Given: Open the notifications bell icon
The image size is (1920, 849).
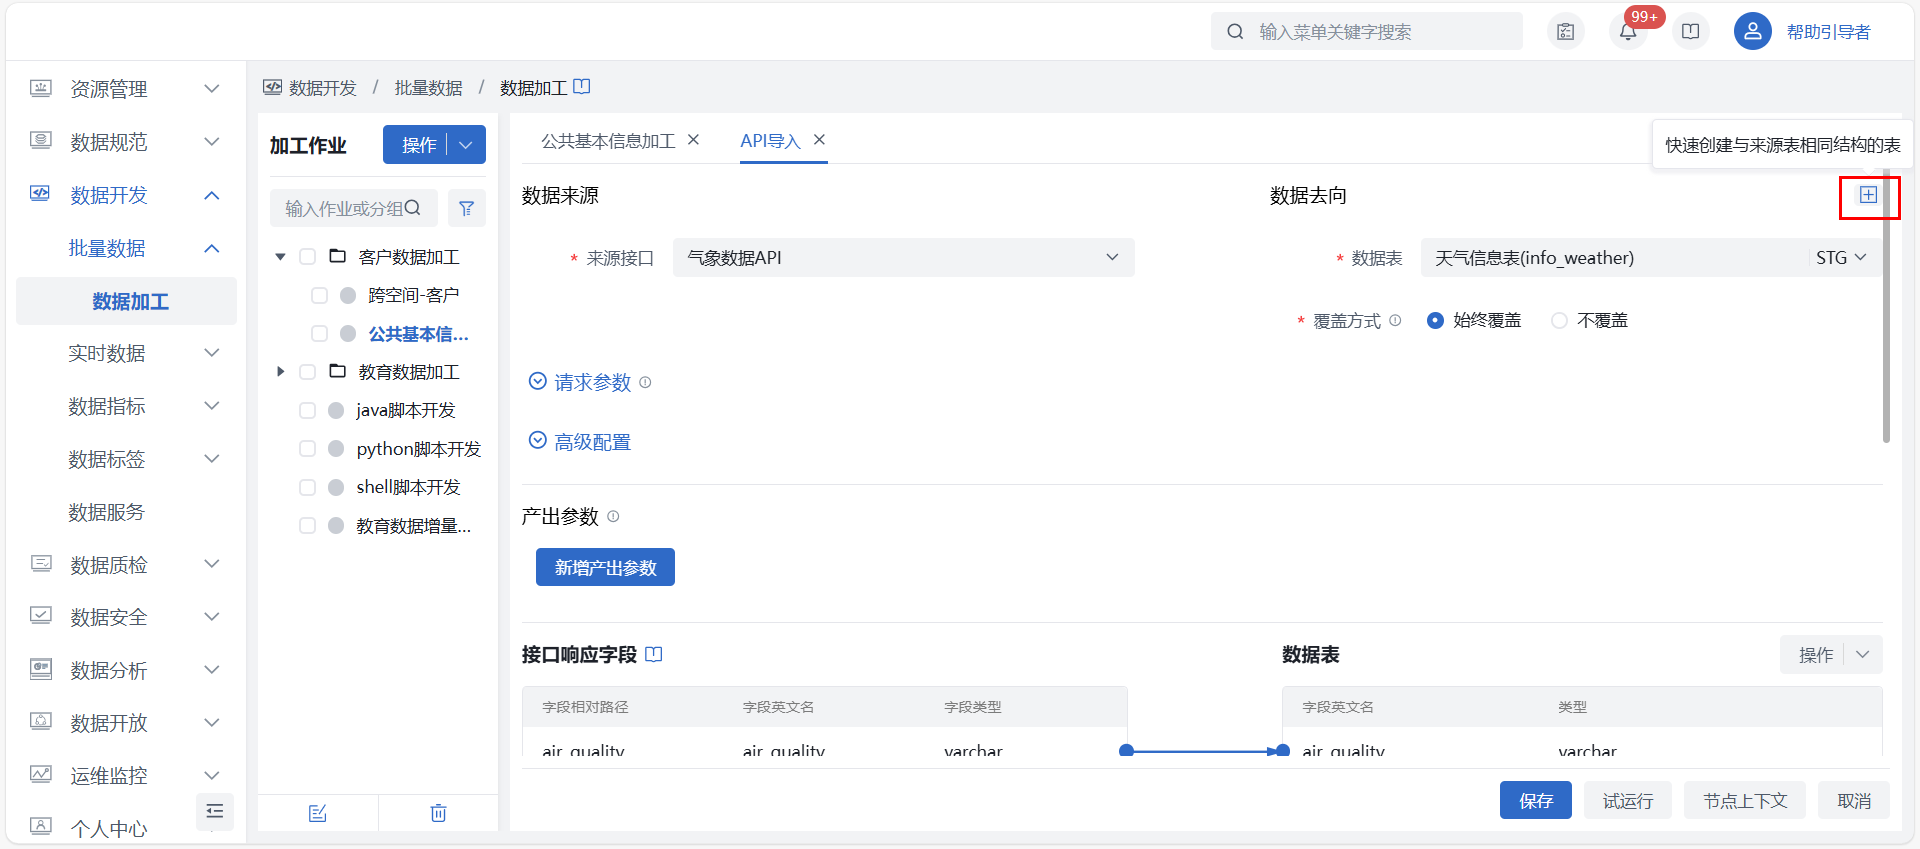Looking at the screenshot, I should pos(1628,32).
